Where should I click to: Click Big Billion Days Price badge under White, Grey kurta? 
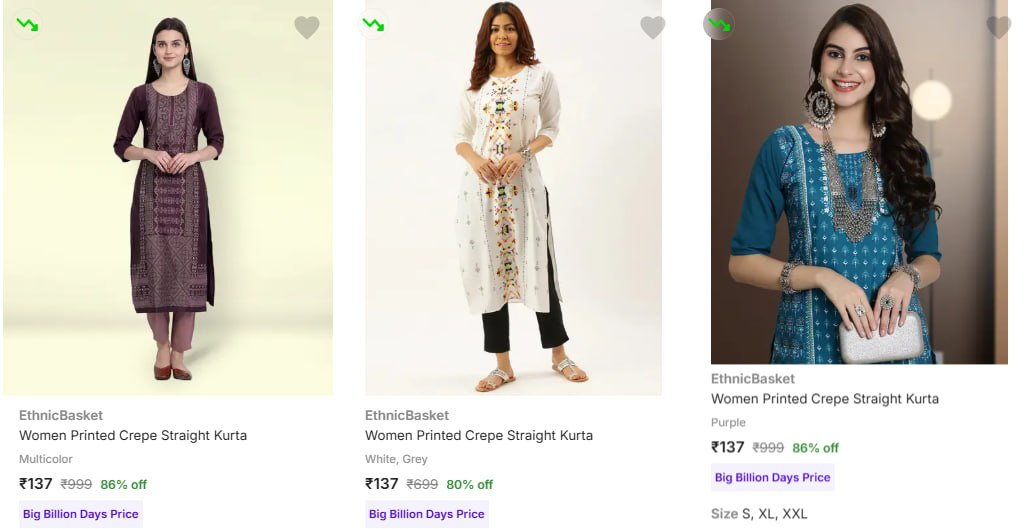tap(427, 514)
